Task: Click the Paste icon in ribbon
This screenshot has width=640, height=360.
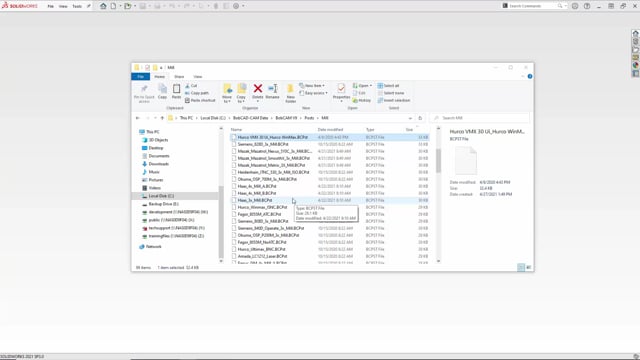Action: pyautogui.click(x=176, y=91)
